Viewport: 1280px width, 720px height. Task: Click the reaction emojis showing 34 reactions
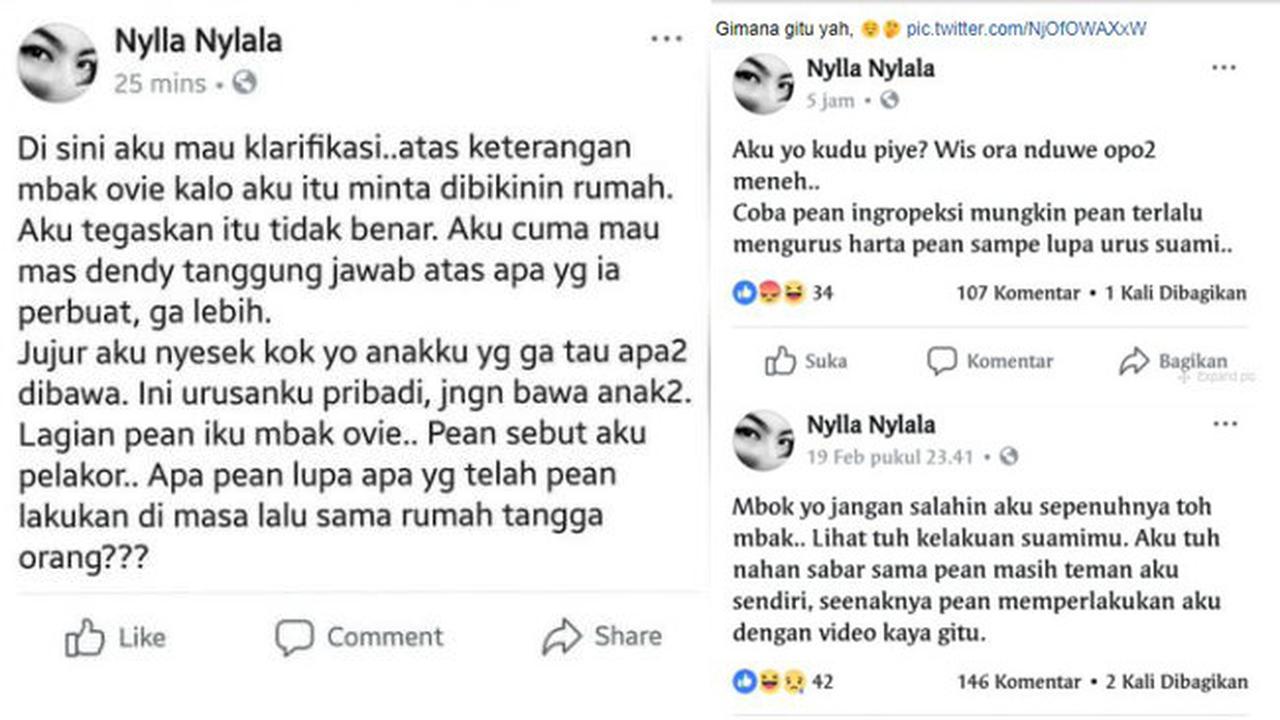point(770,293)
